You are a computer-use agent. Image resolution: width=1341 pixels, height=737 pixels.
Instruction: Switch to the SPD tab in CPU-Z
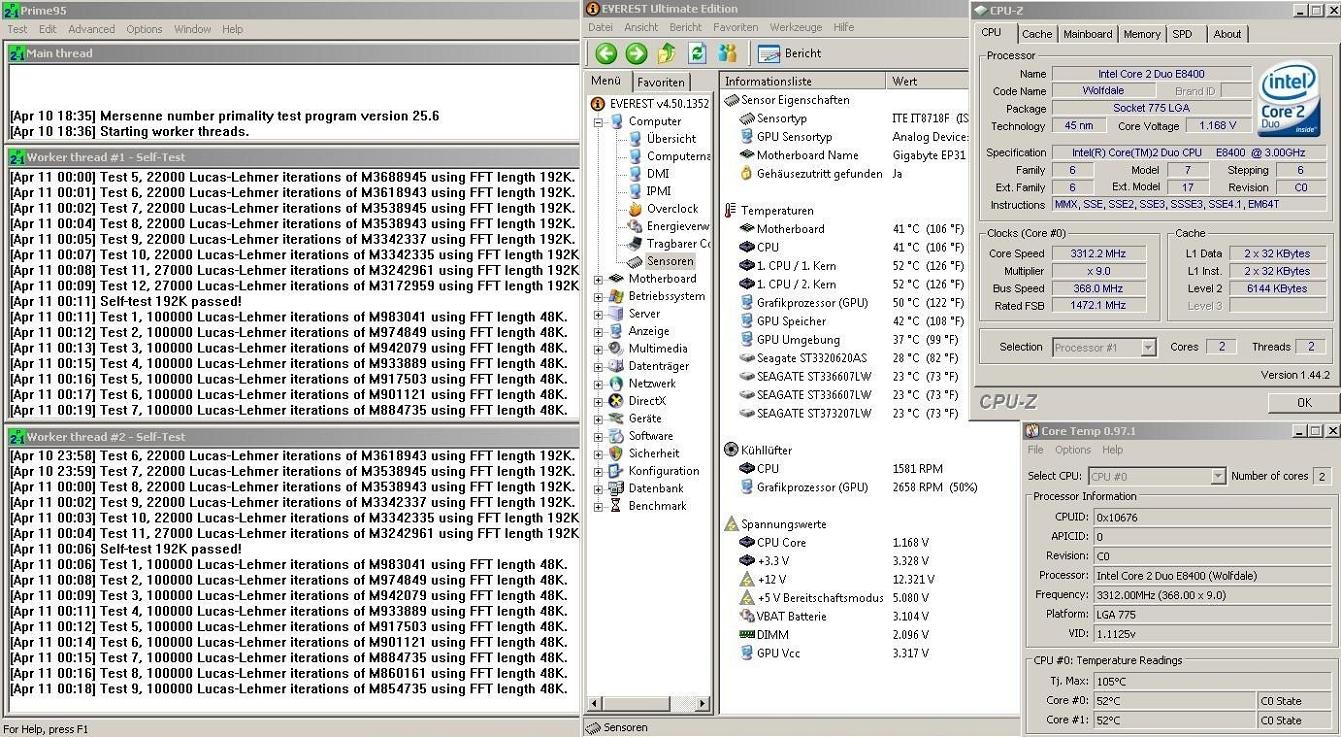tap(1182, 34)
